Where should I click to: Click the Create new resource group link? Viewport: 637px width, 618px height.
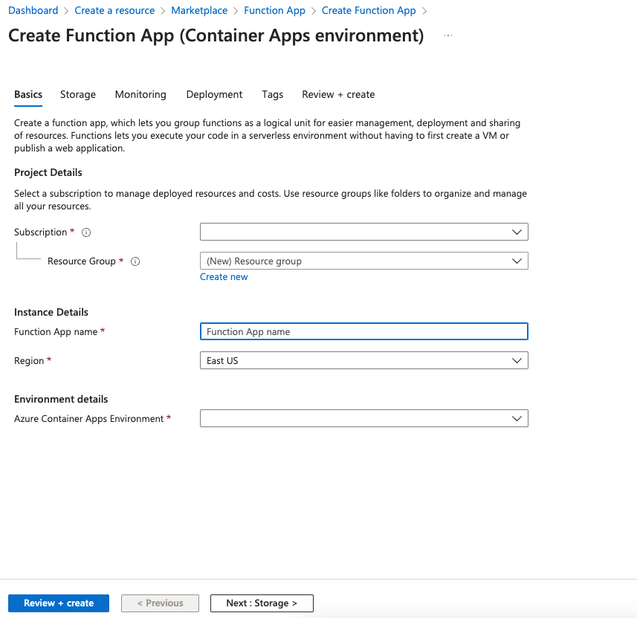[224, 277]
